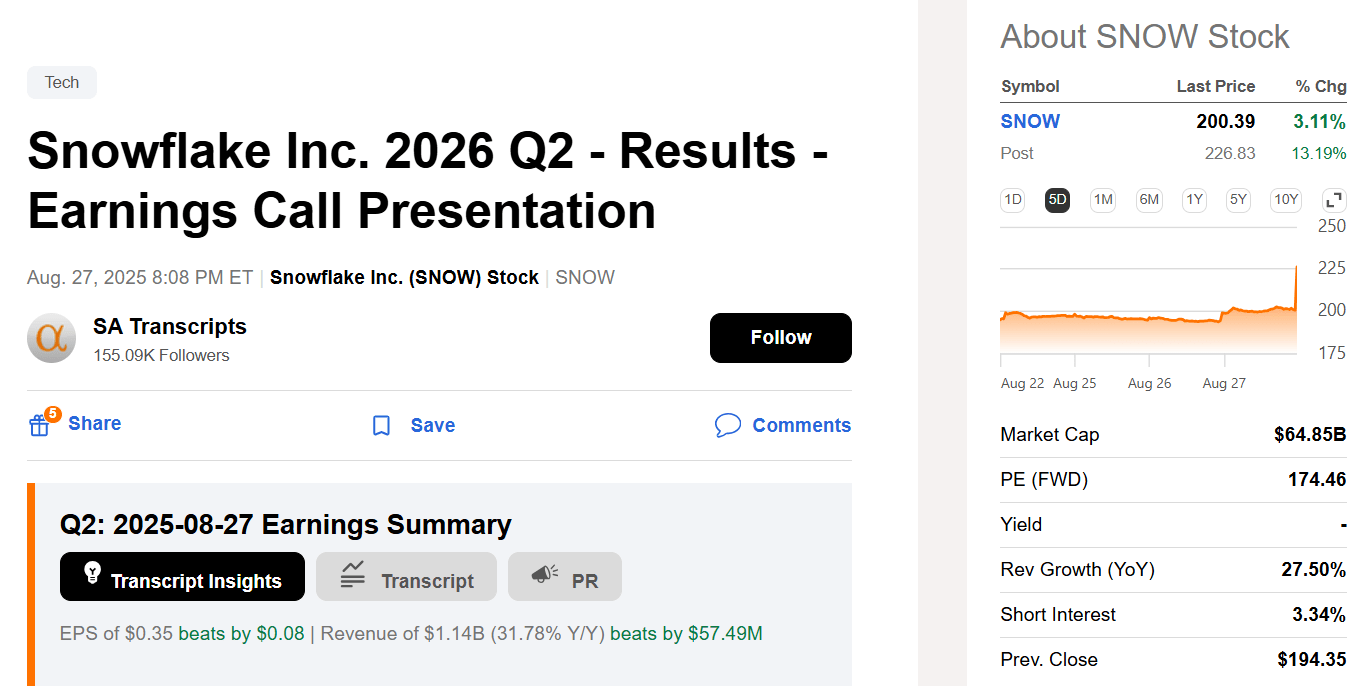Click the megaphone icon on PR tab

(545, 574)
